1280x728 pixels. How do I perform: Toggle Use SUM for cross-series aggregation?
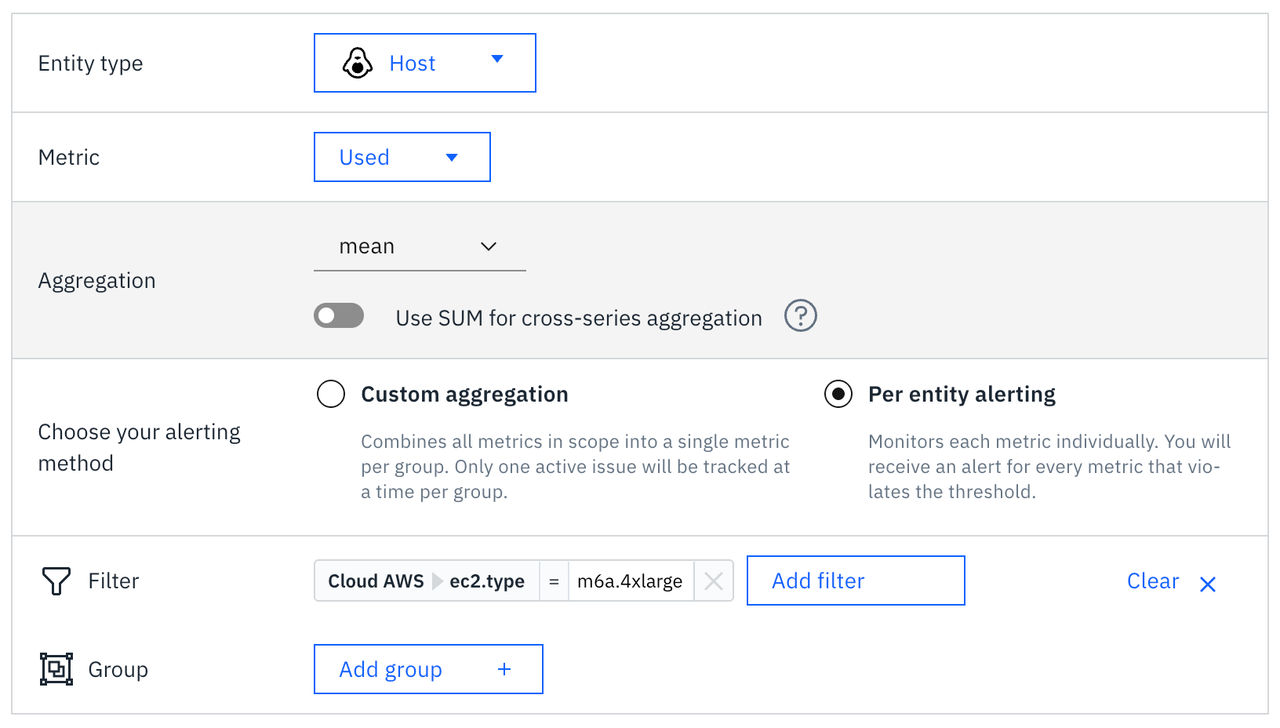tap(339, 317)
